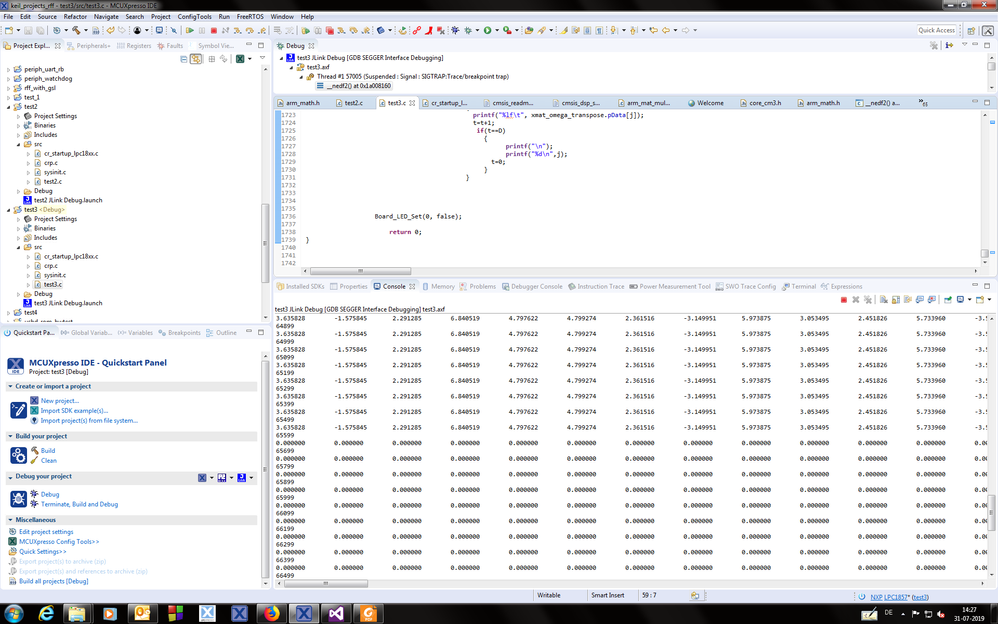
Task: Toggle Link with Editor in Project Explorer
Action: [196, 59]
